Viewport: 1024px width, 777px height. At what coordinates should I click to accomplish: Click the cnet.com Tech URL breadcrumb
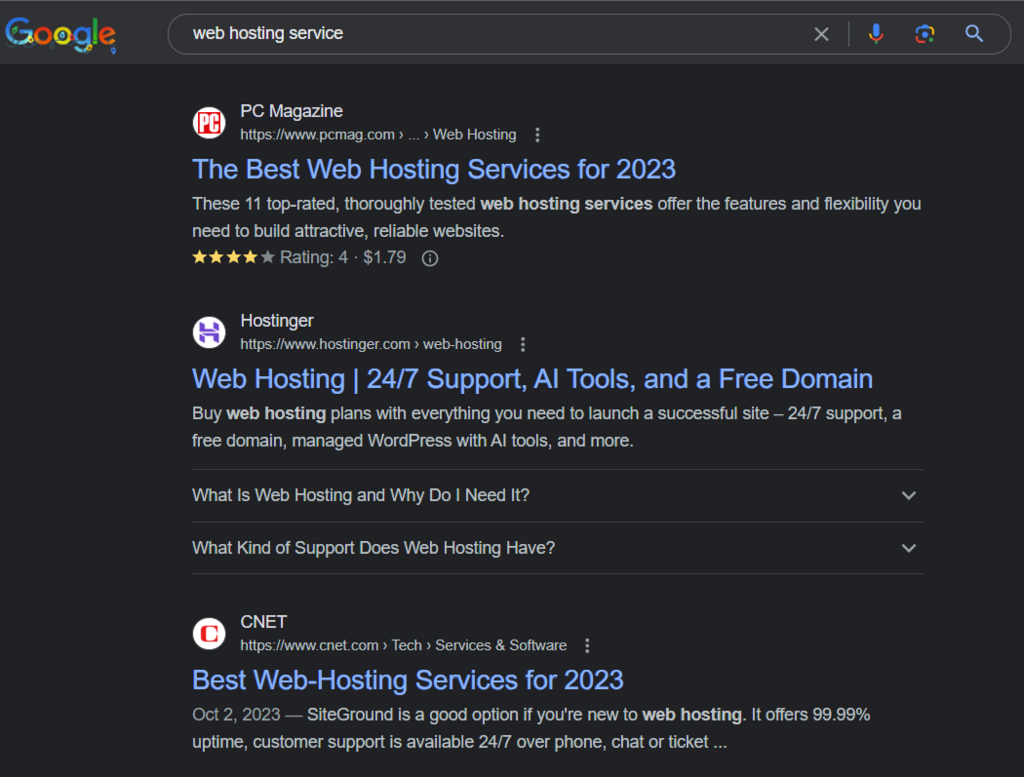pyautogui.click(x=404, y=645)
